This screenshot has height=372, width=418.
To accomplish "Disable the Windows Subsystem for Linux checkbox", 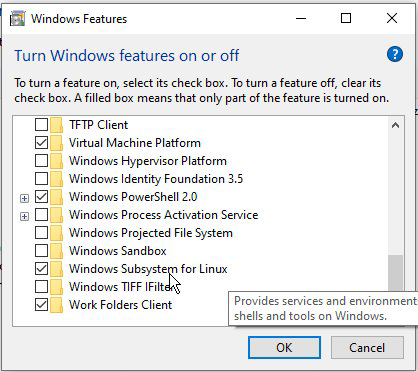I will point(41,269).
